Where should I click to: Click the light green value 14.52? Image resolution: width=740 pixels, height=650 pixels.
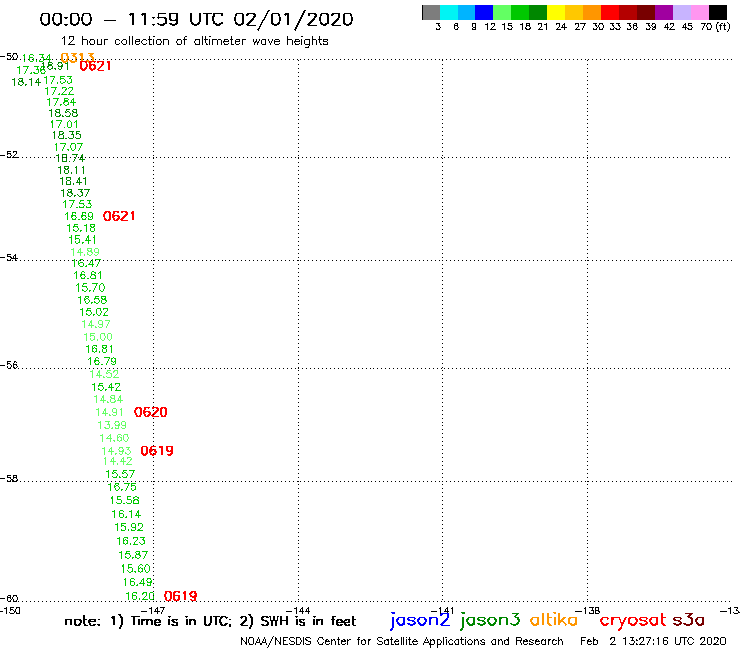coord(104,374)
